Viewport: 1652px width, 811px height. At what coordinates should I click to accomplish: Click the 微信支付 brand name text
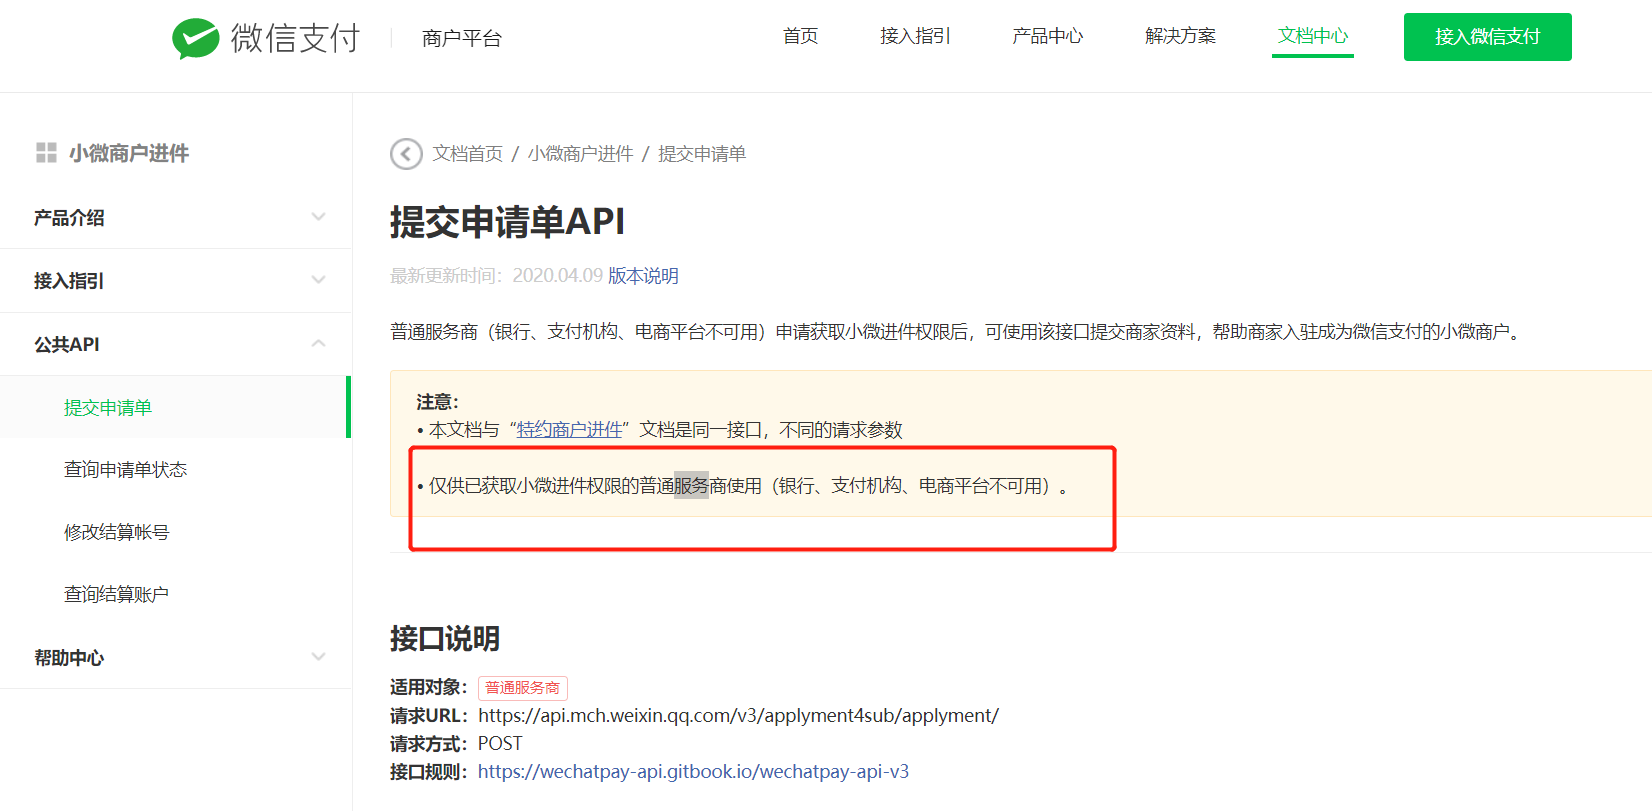[x=295, y=38]
